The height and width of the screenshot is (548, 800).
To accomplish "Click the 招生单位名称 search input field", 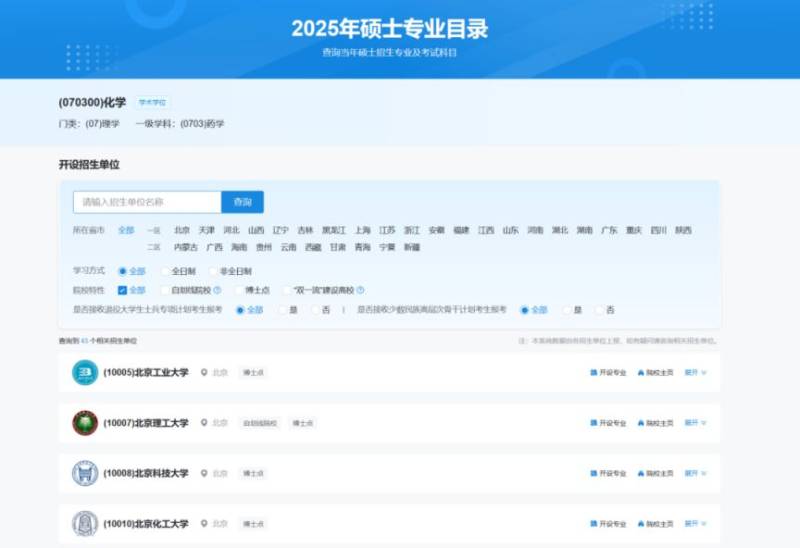I will tap(147, 202).
